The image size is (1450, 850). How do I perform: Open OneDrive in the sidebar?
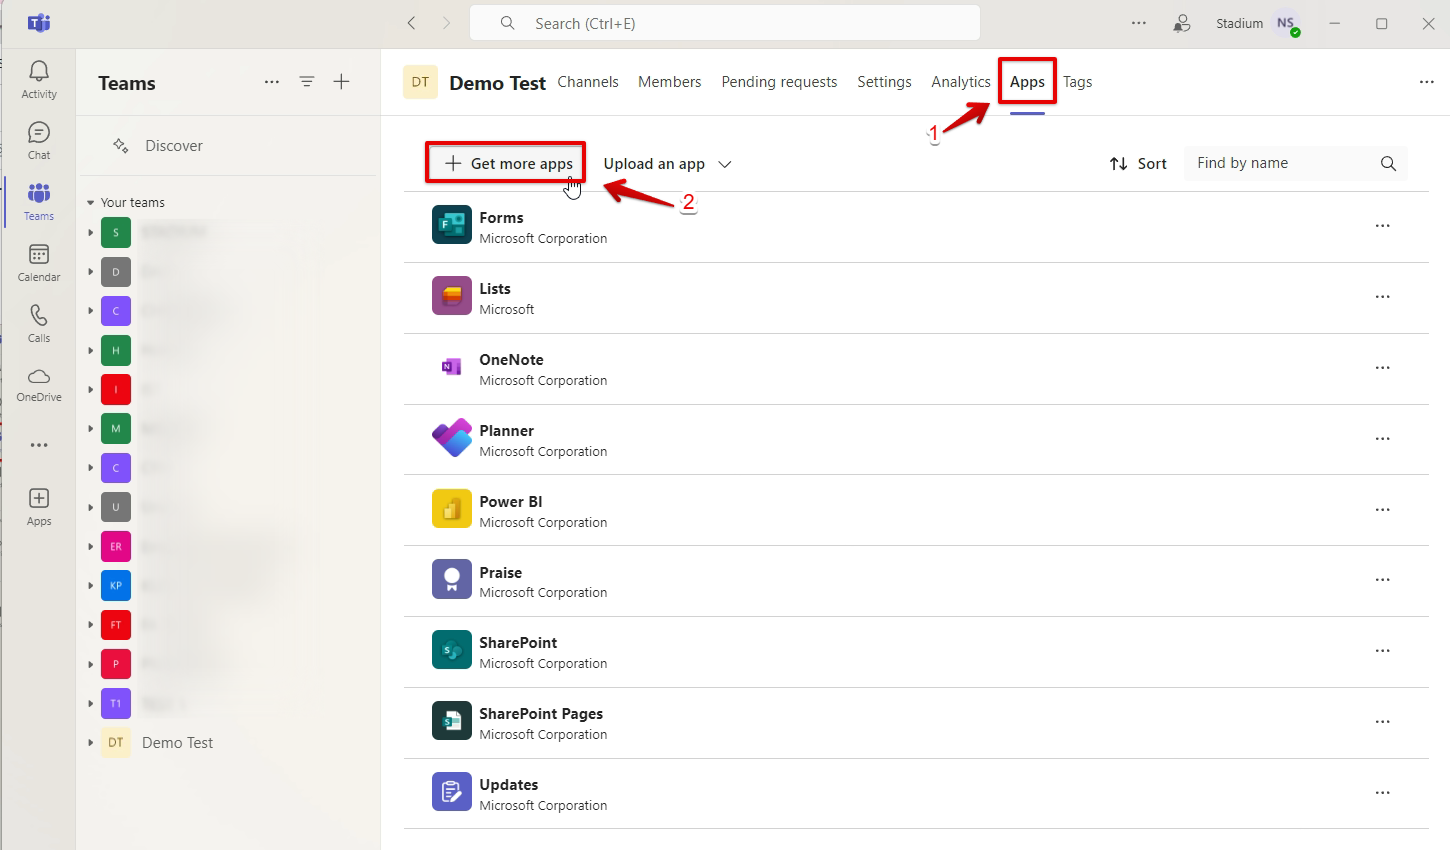click(39, 384)
